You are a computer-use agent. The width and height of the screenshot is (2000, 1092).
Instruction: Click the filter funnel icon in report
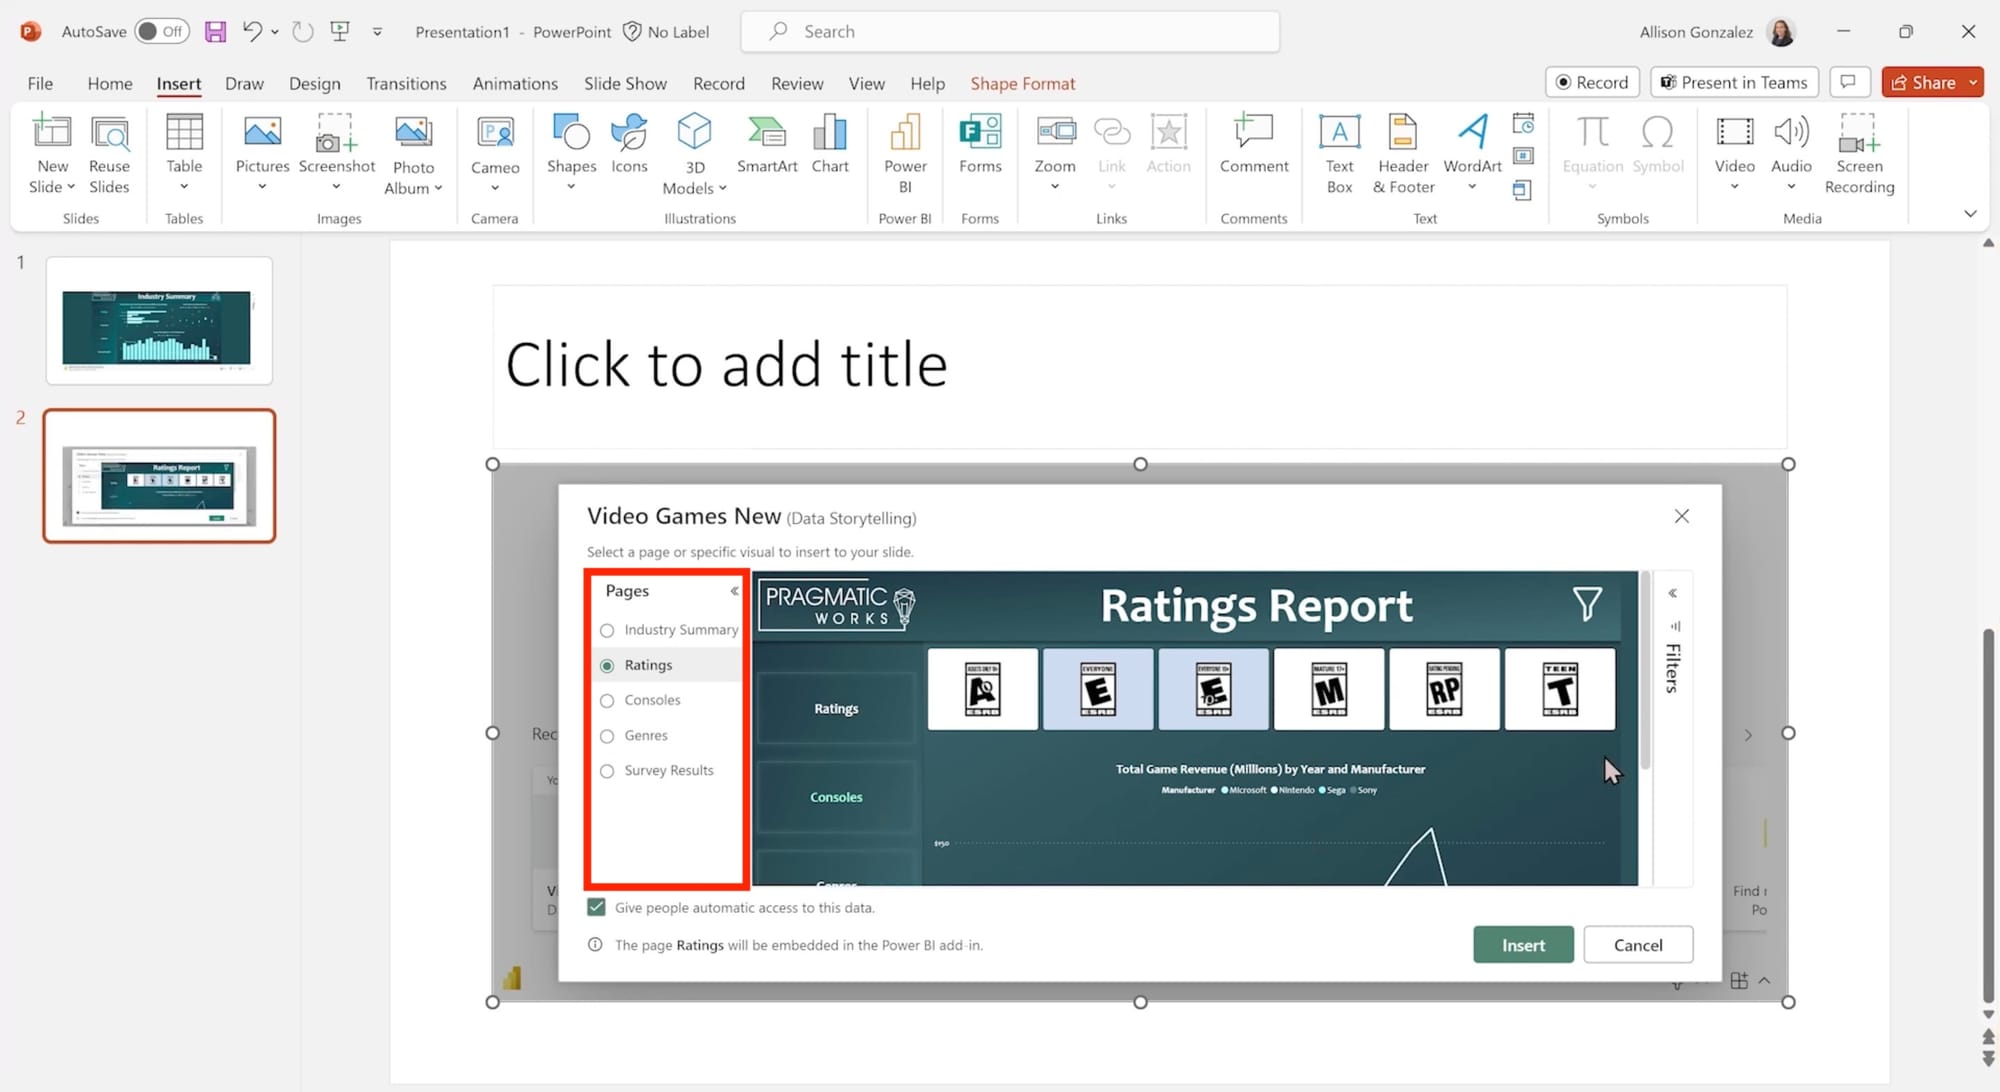click(x=1587, y=603)
